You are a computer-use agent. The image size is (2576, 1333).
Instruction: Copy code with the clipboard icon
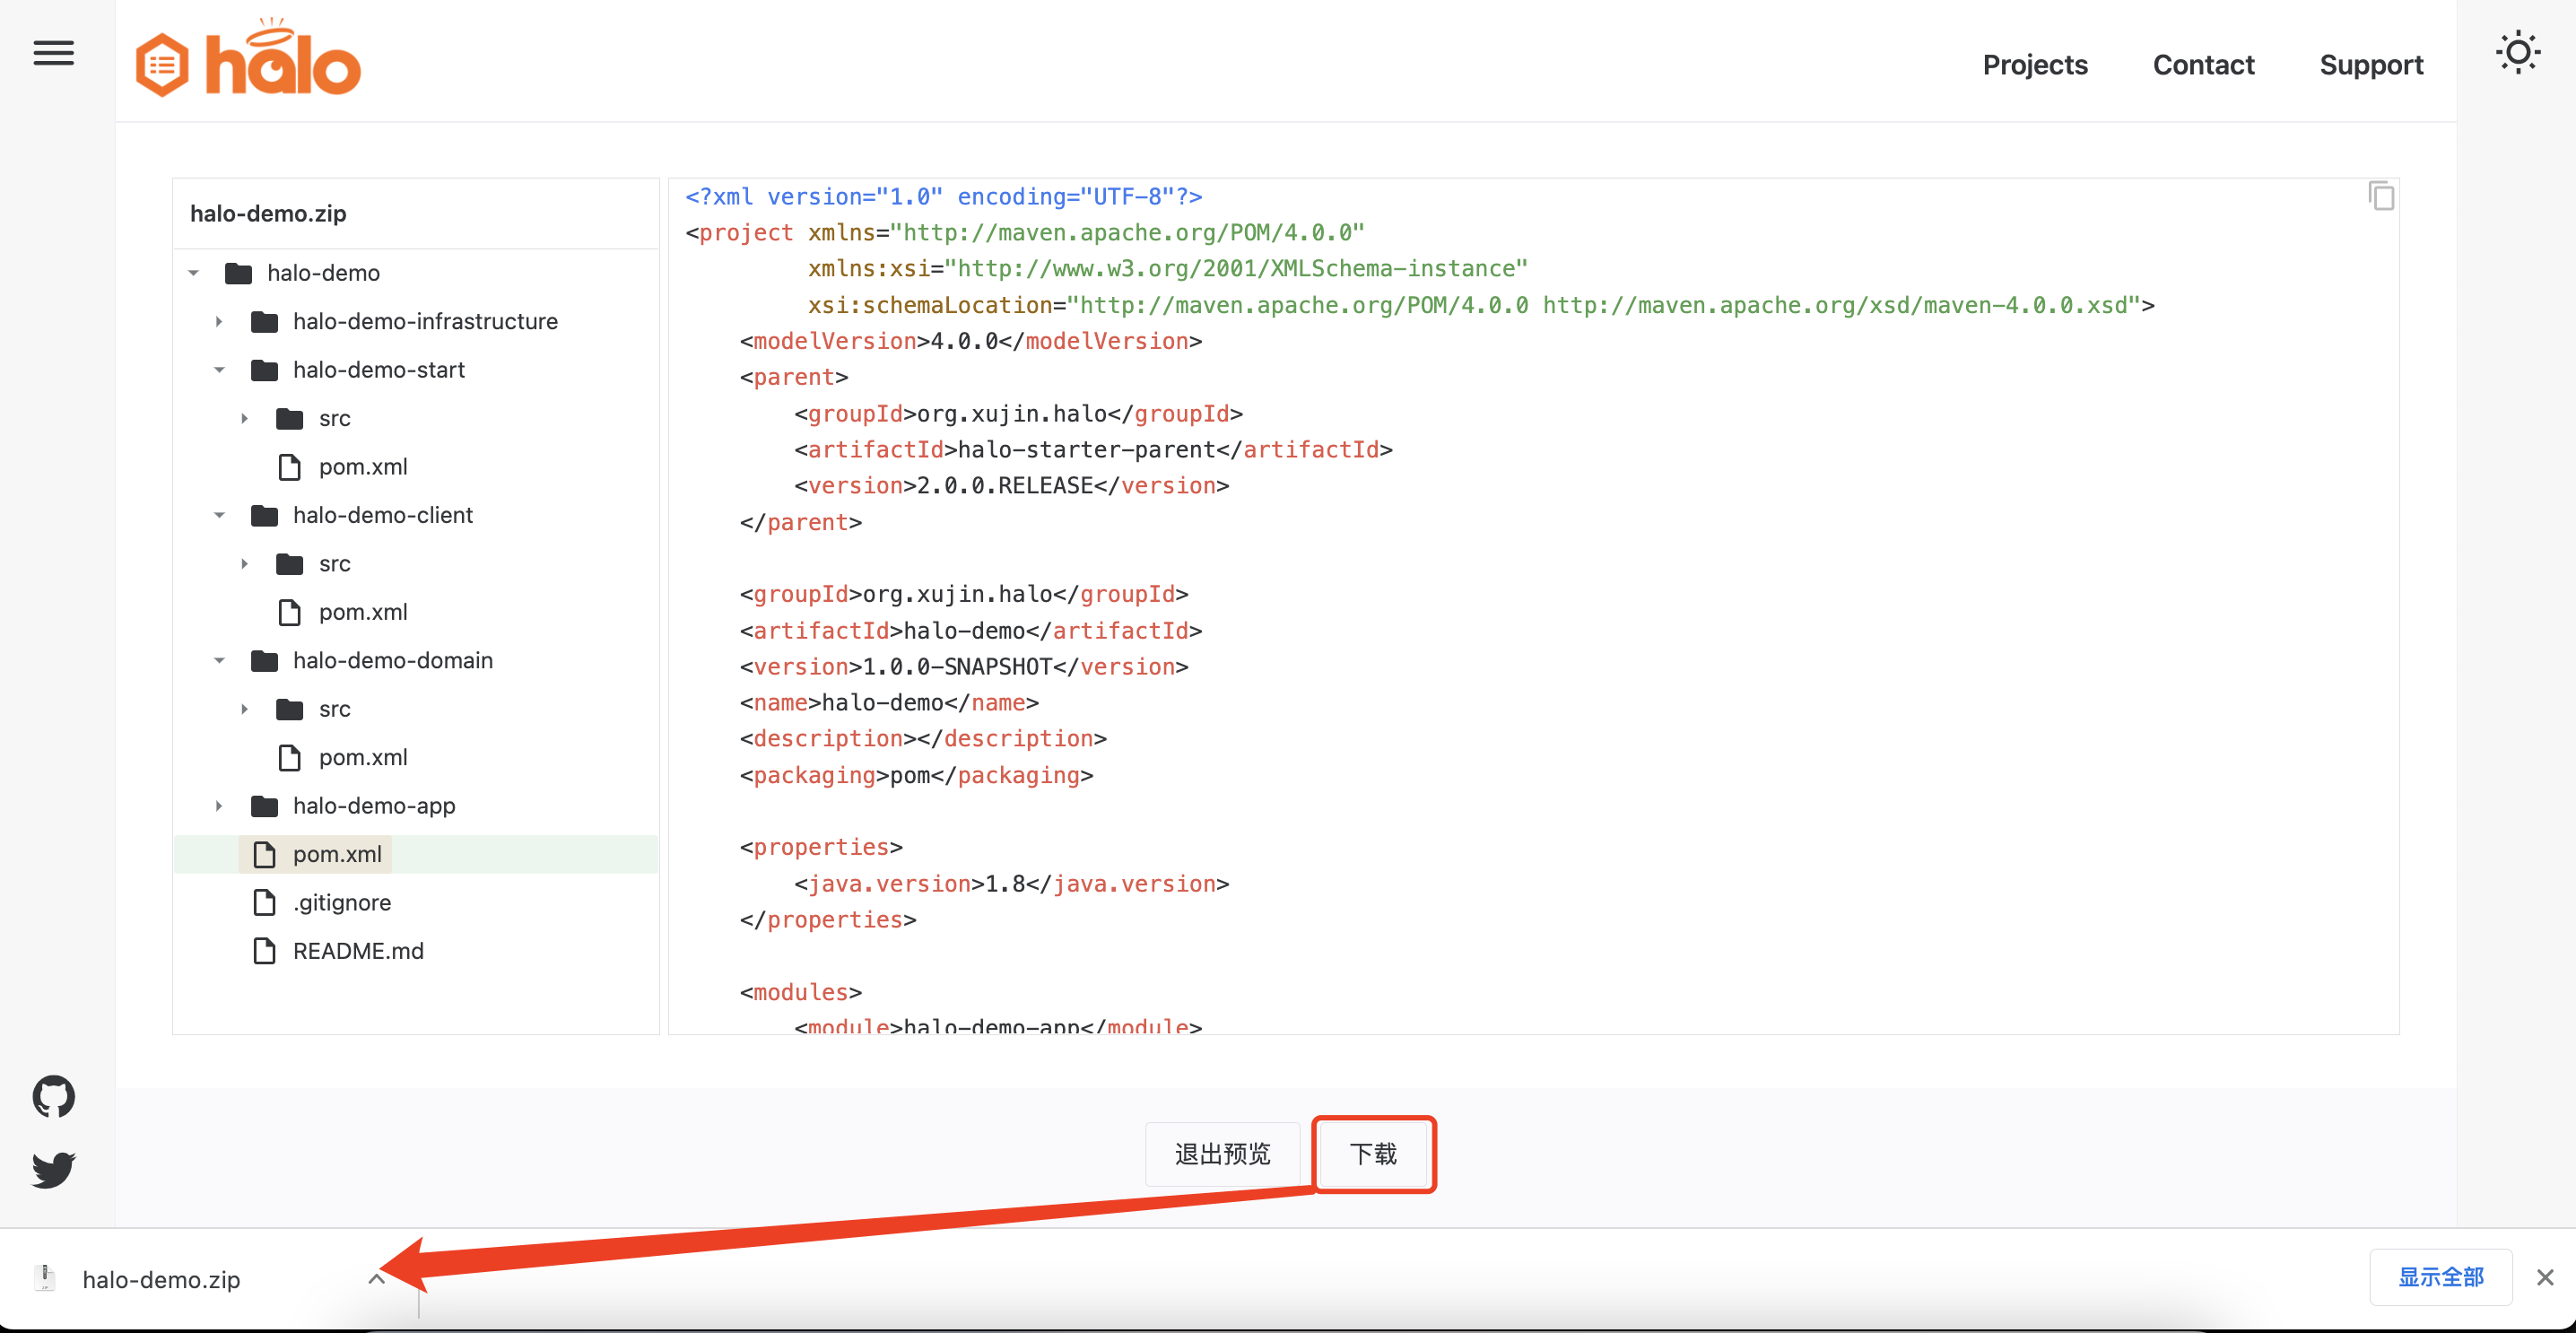(x=2381, y=196)
